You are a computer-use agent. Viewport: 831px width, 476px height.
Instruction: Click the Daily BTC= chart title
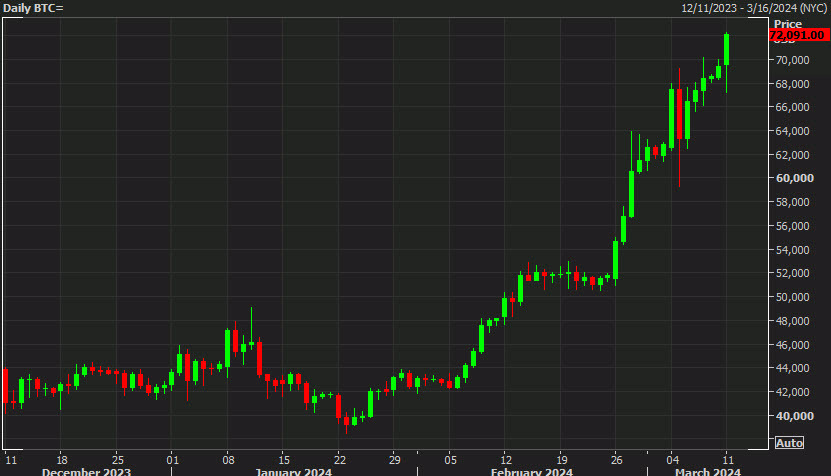pos(33,8)
